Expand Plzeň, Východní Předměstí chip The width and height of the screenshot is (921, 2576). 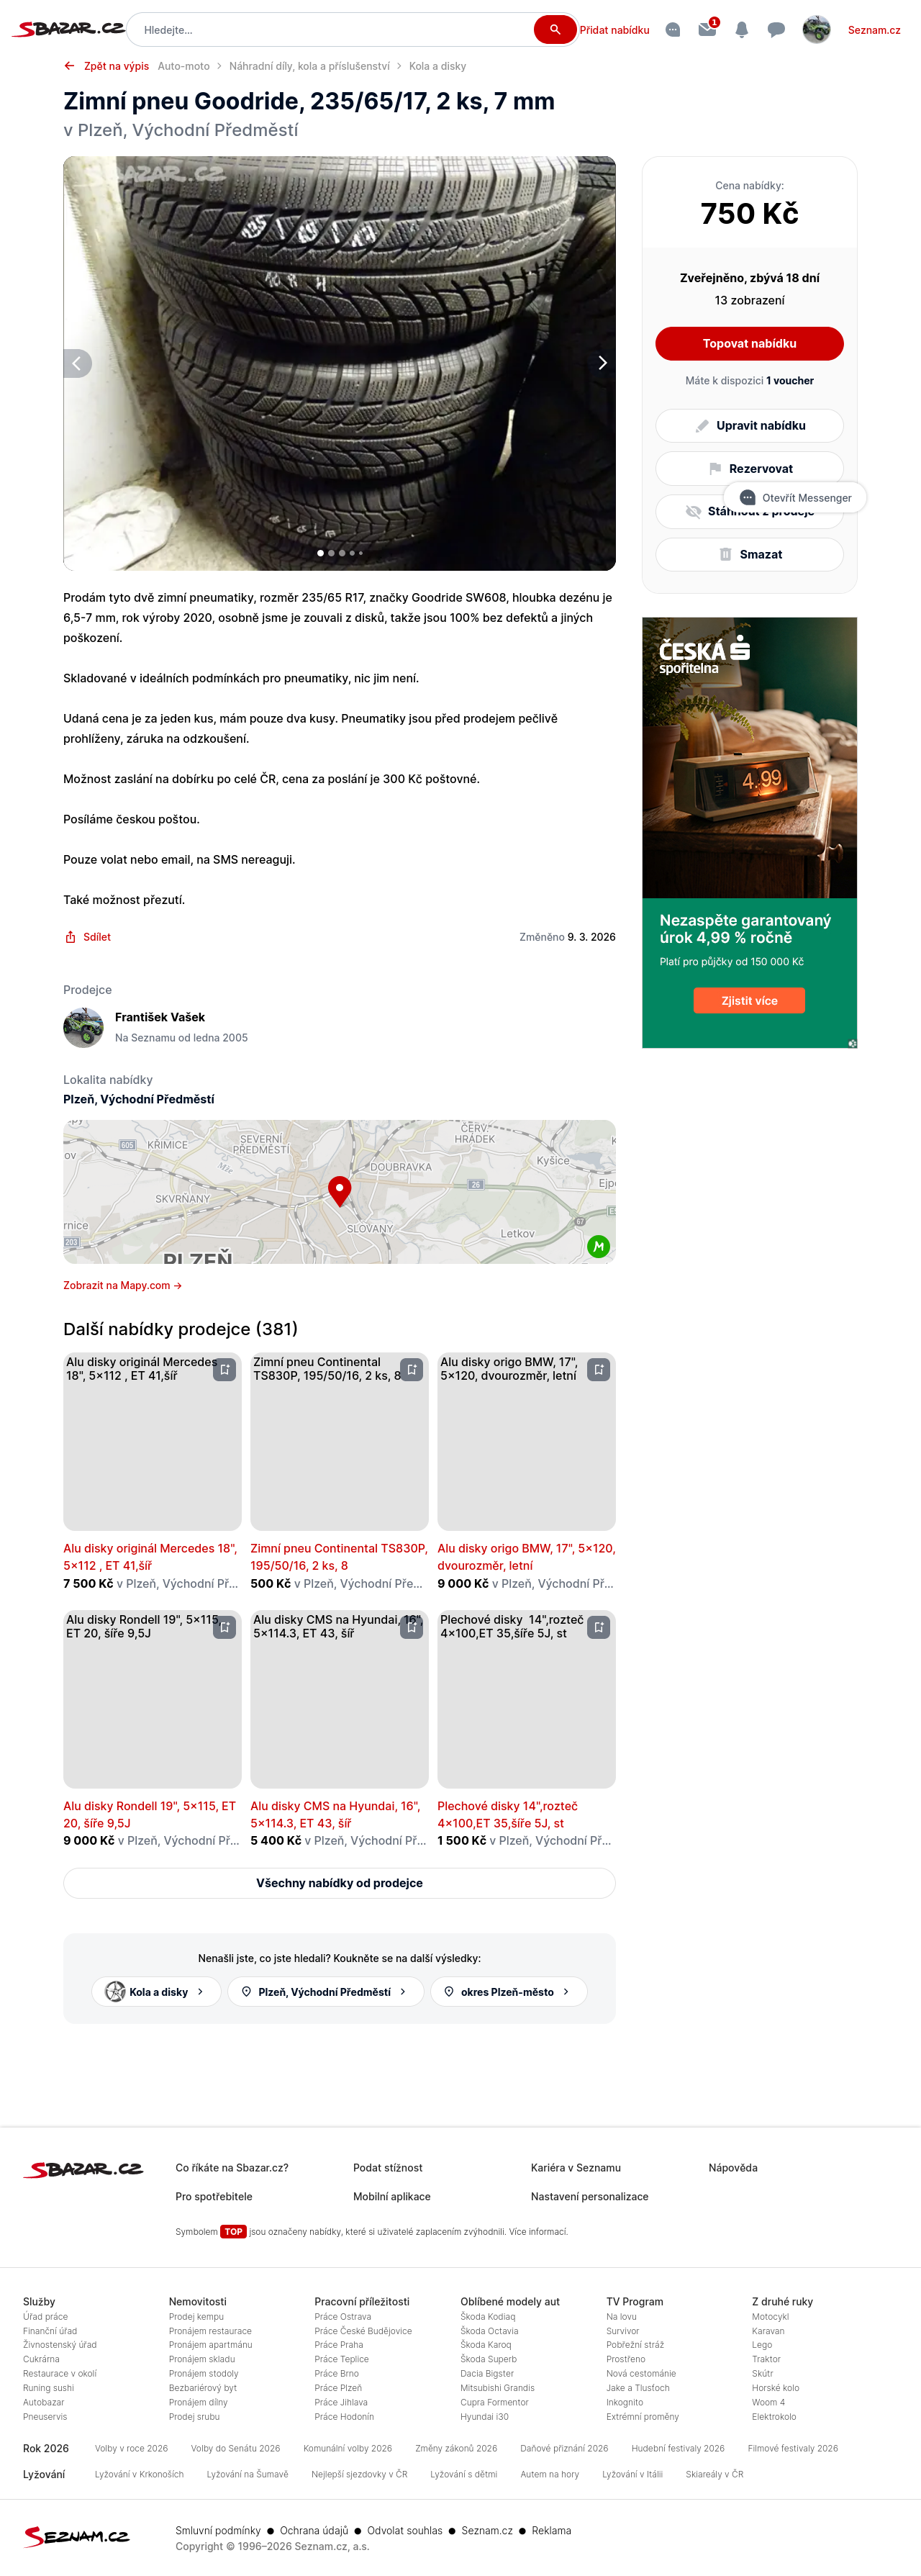[x=326, y=1991]
